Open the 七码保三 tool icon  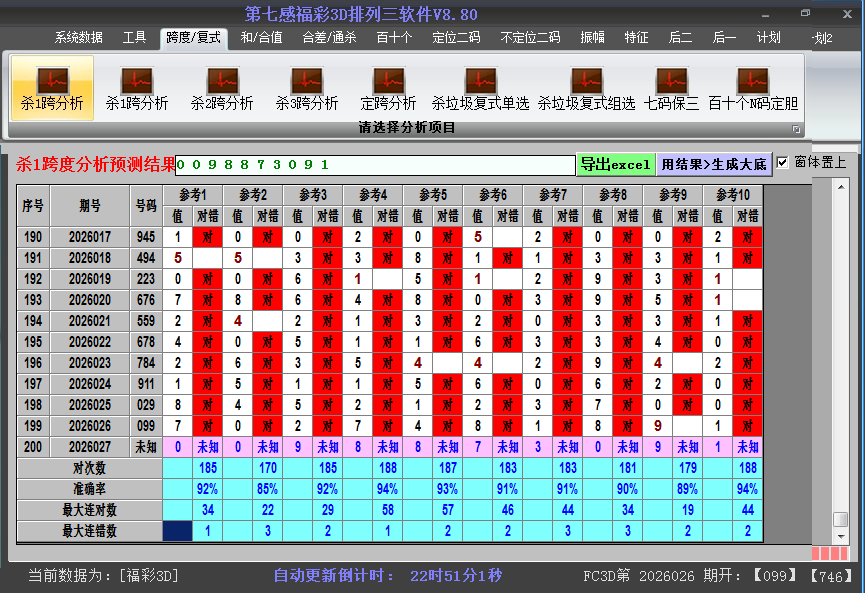671,88
